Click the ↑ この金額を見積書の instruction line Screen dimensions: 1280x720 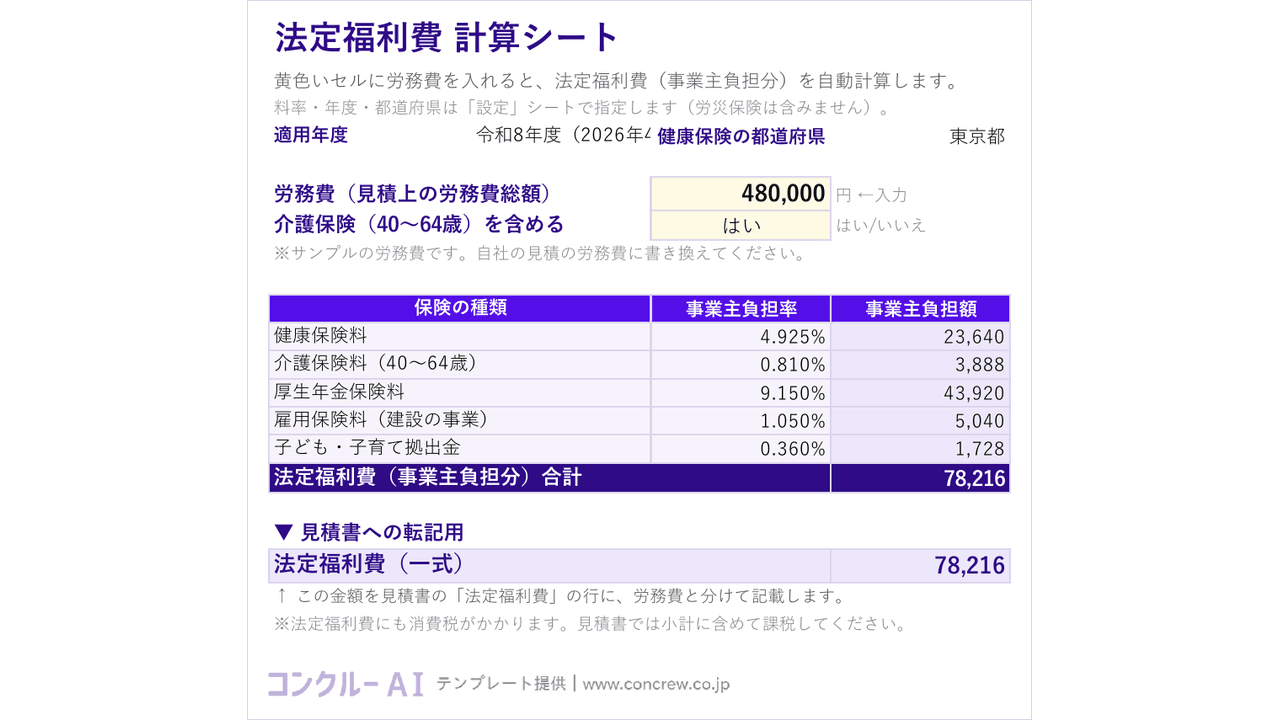coord(561,596)
